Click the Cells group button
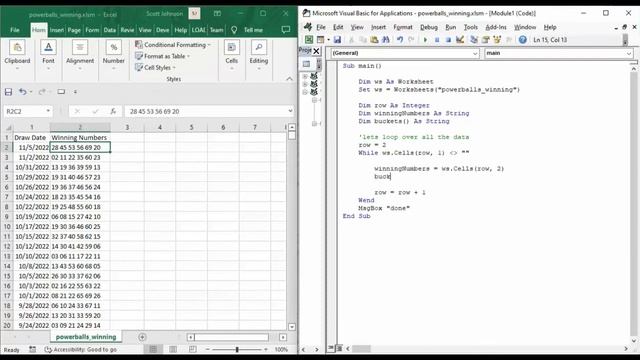This screenshot has height=360, width=640. pos(231,55)
